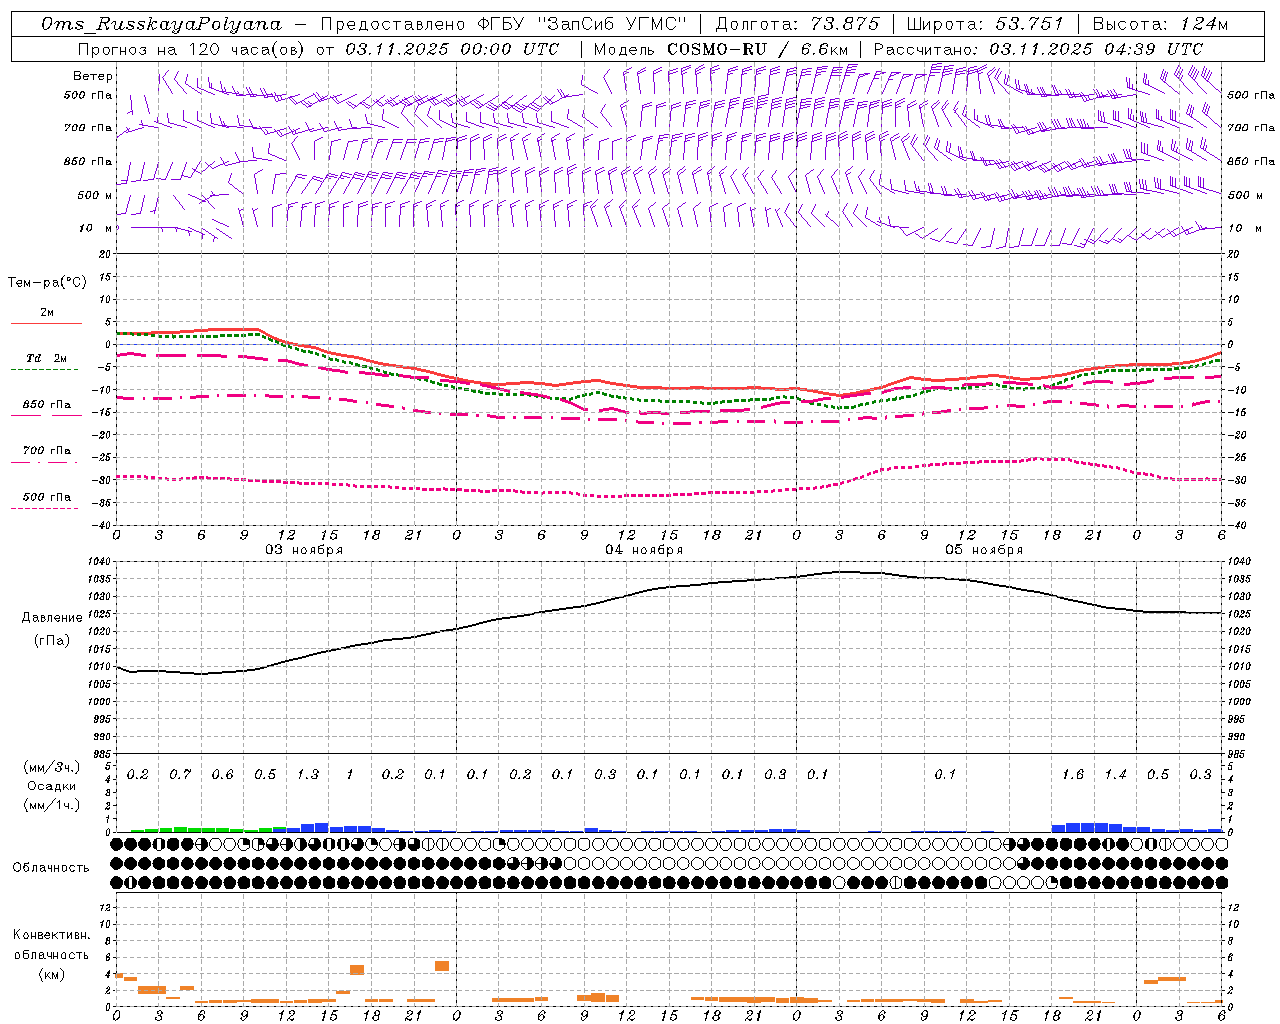1280x1024 pixels.
Task: Click the Ветер wind panel label
Action: 93,76
